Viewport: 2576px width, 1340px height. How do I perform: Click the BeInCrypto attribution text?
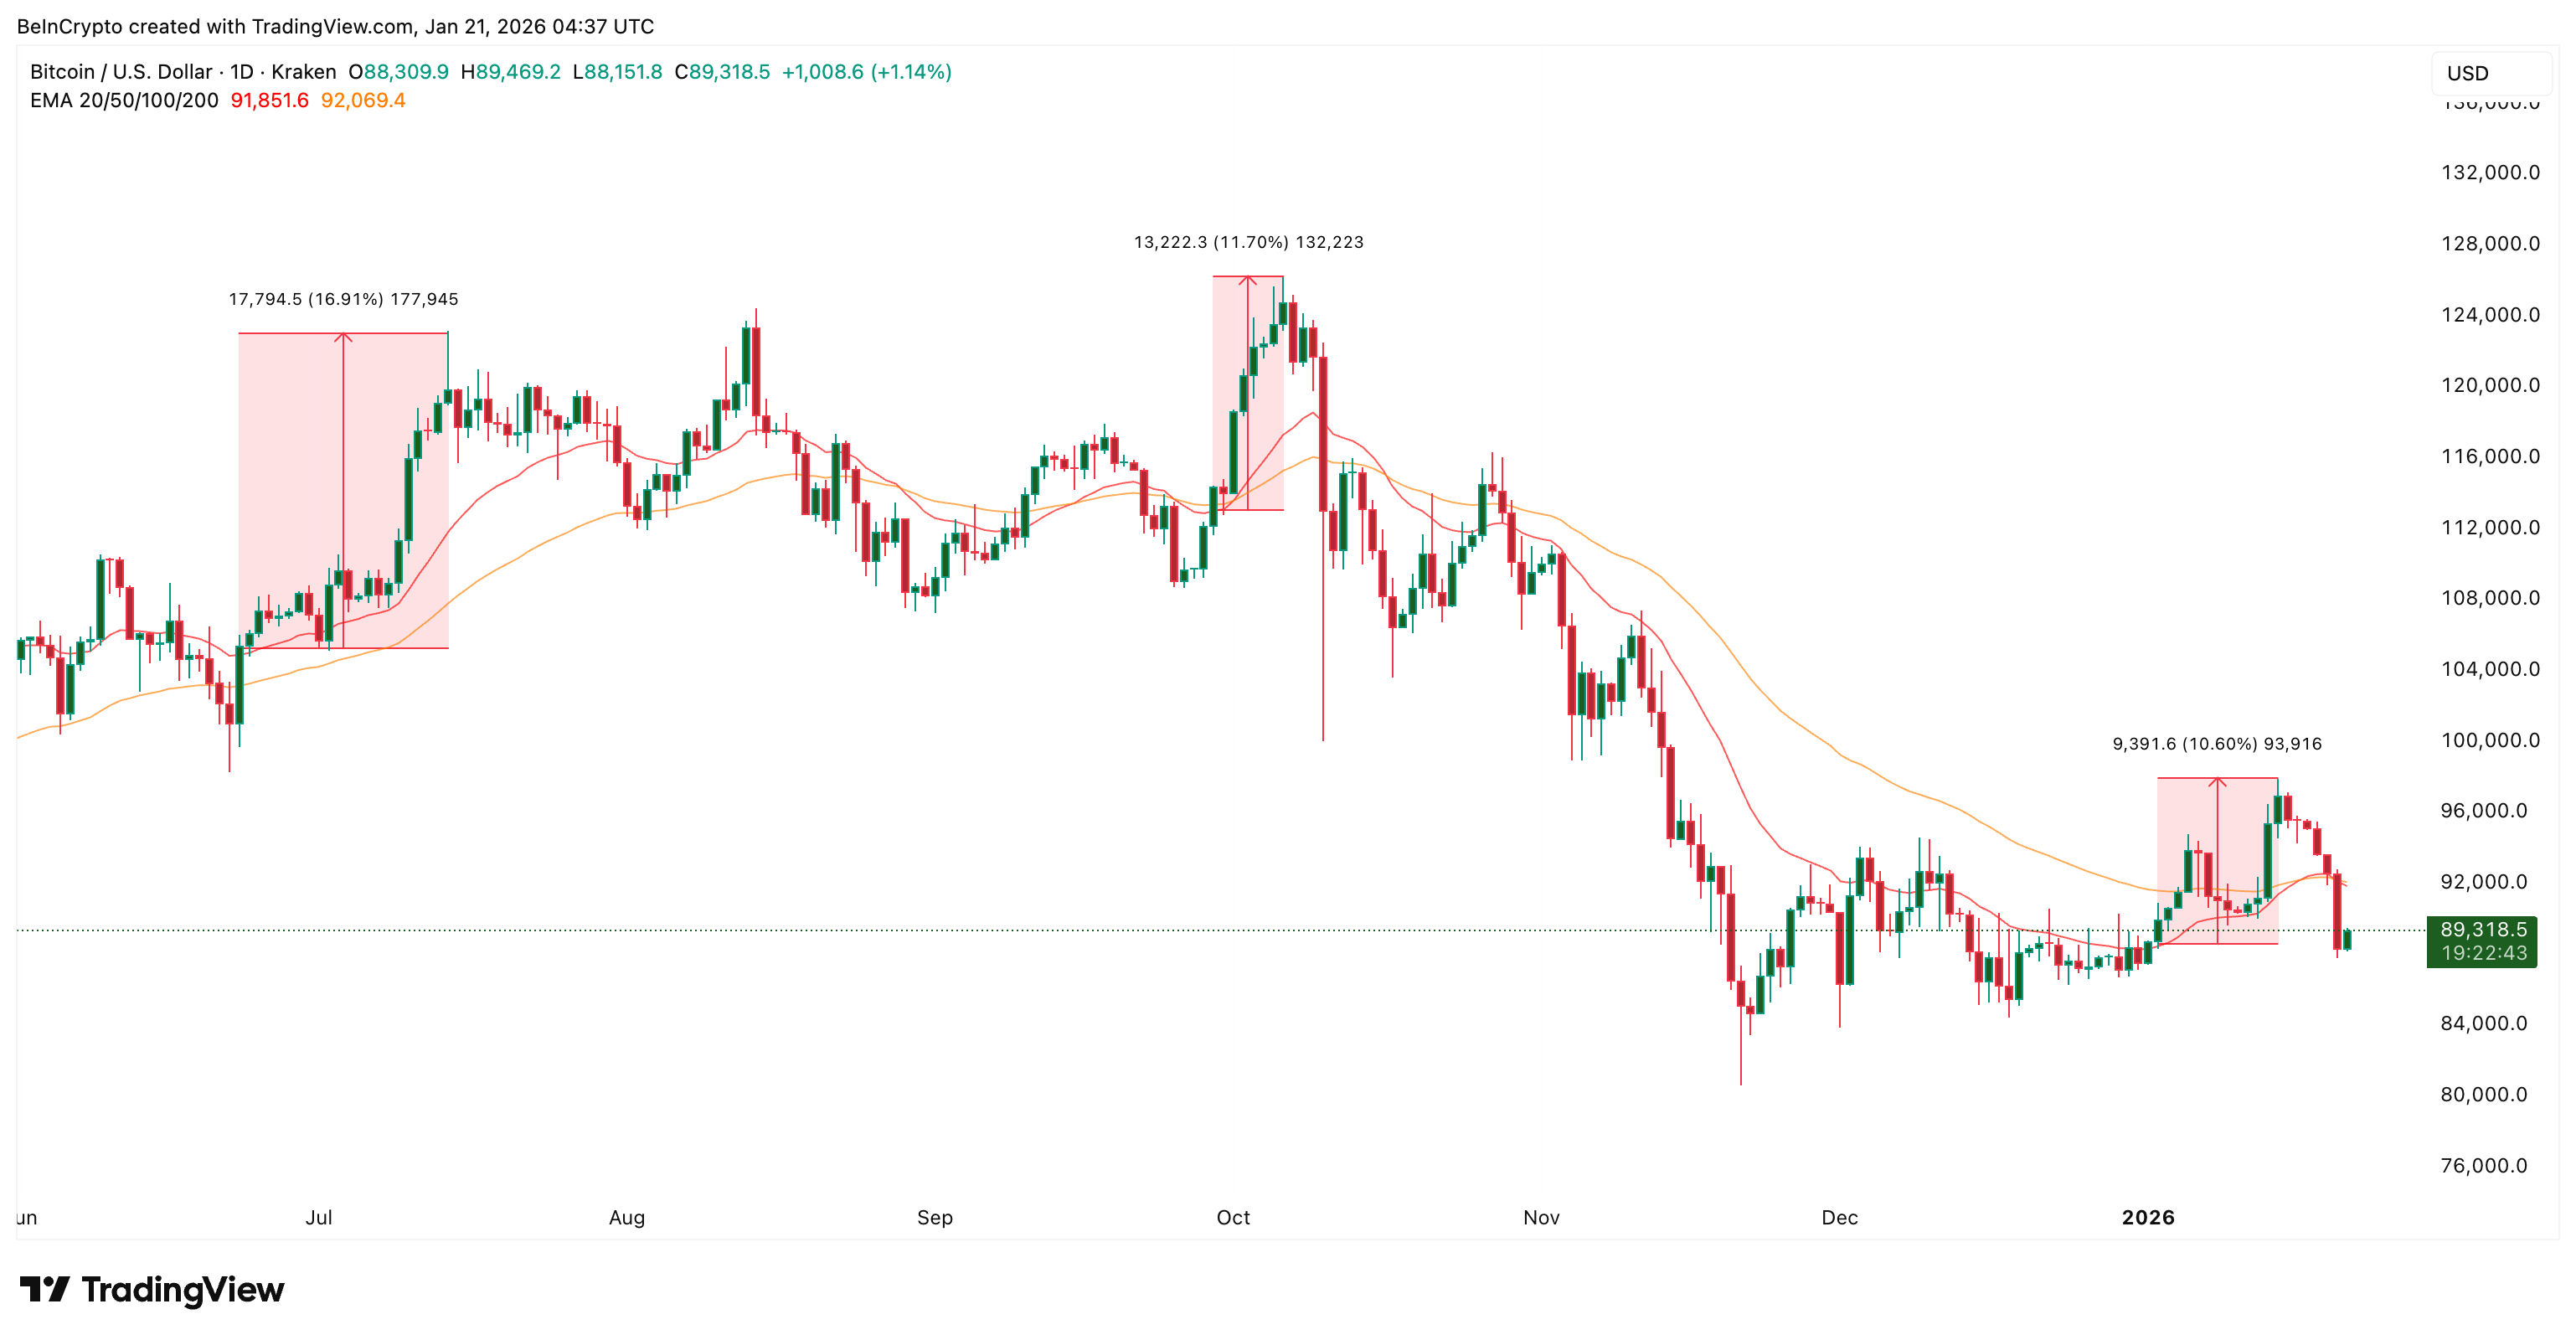coord(335,26)
